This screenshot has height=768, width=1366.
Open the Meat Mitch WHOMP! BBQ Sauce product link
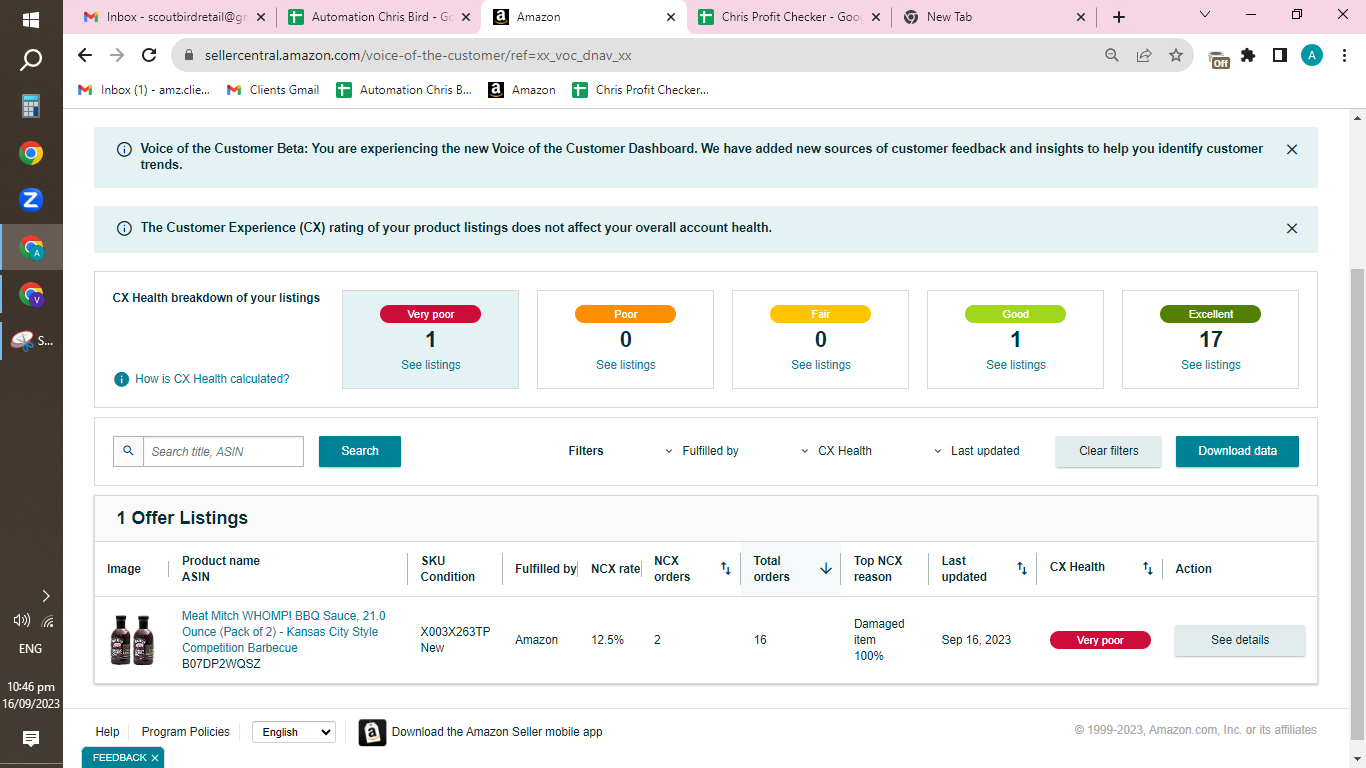click(284, 632)
